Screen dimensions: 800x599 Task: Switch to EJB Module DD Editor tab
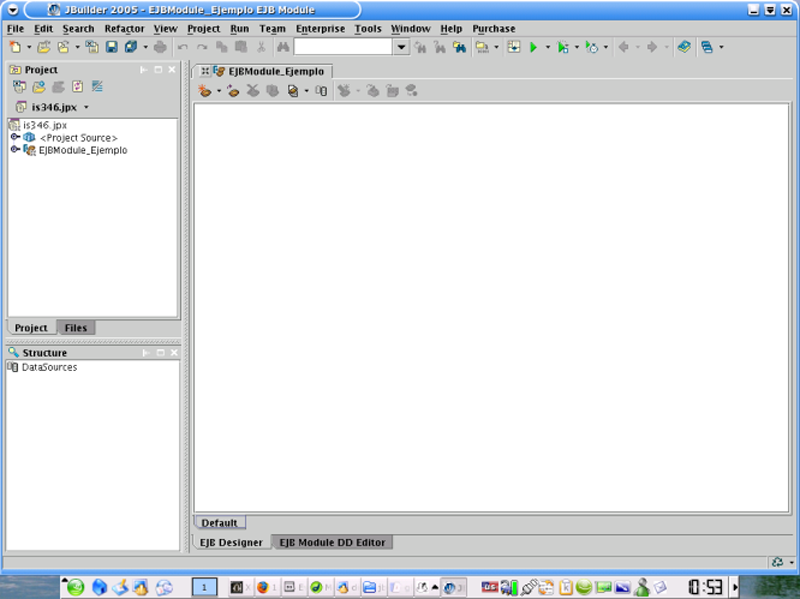[332, 542]
